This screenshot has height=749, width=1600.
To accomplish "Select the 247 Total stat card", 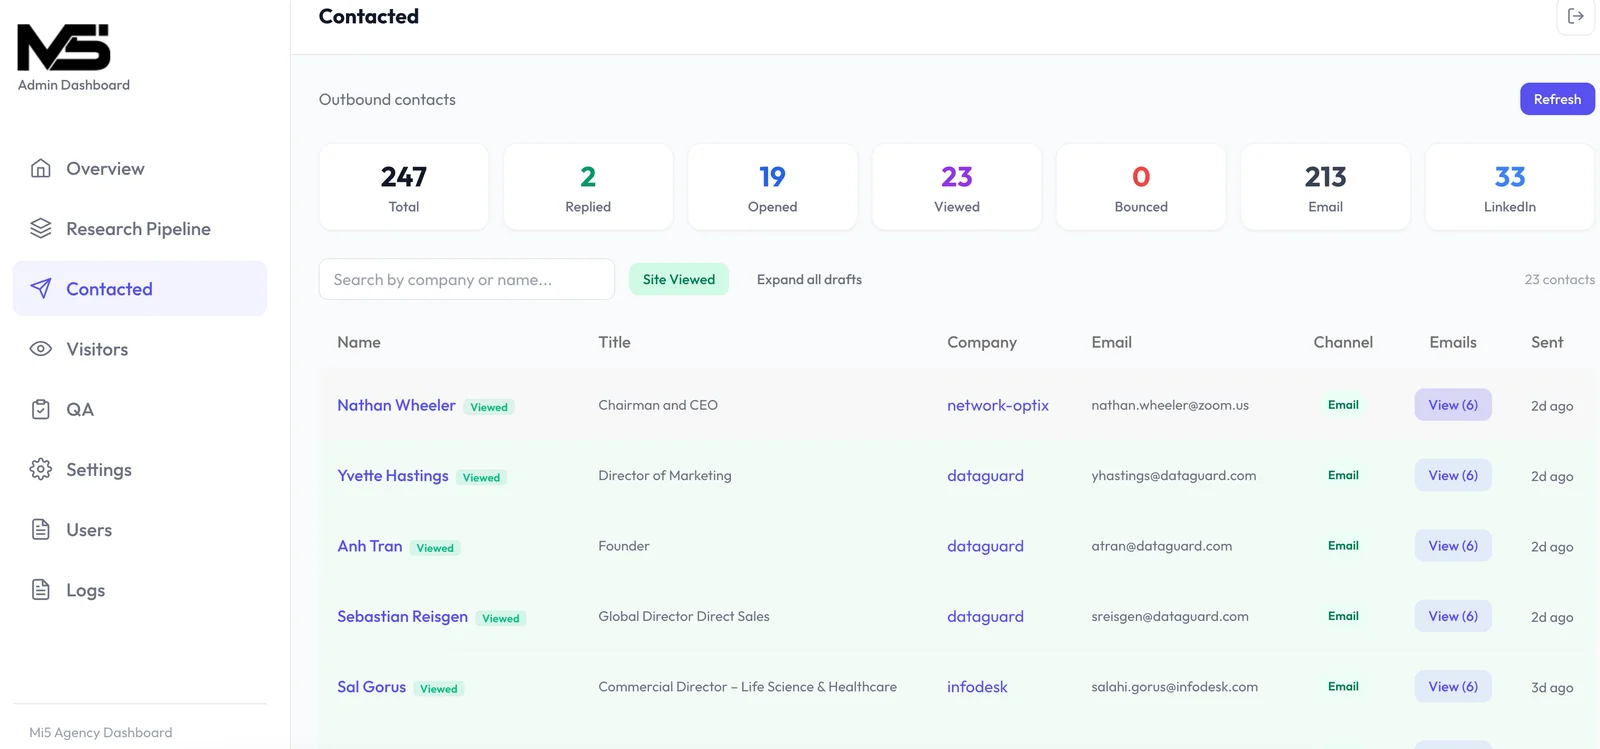I will click(404, 187).
